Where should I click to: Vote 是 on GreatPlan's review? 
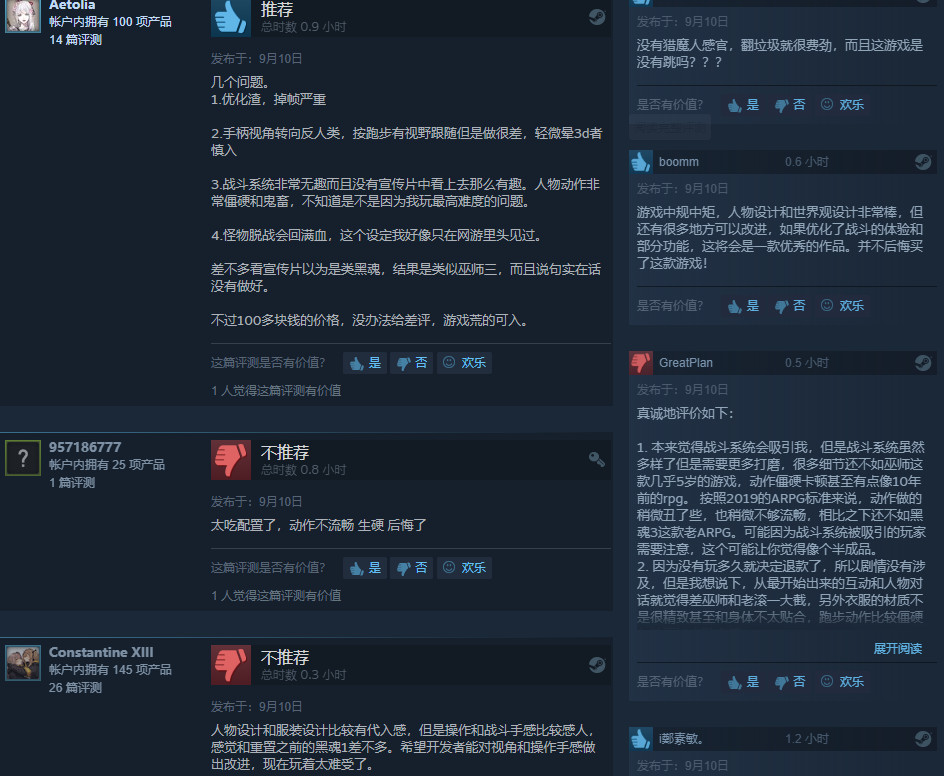[744, 682]
